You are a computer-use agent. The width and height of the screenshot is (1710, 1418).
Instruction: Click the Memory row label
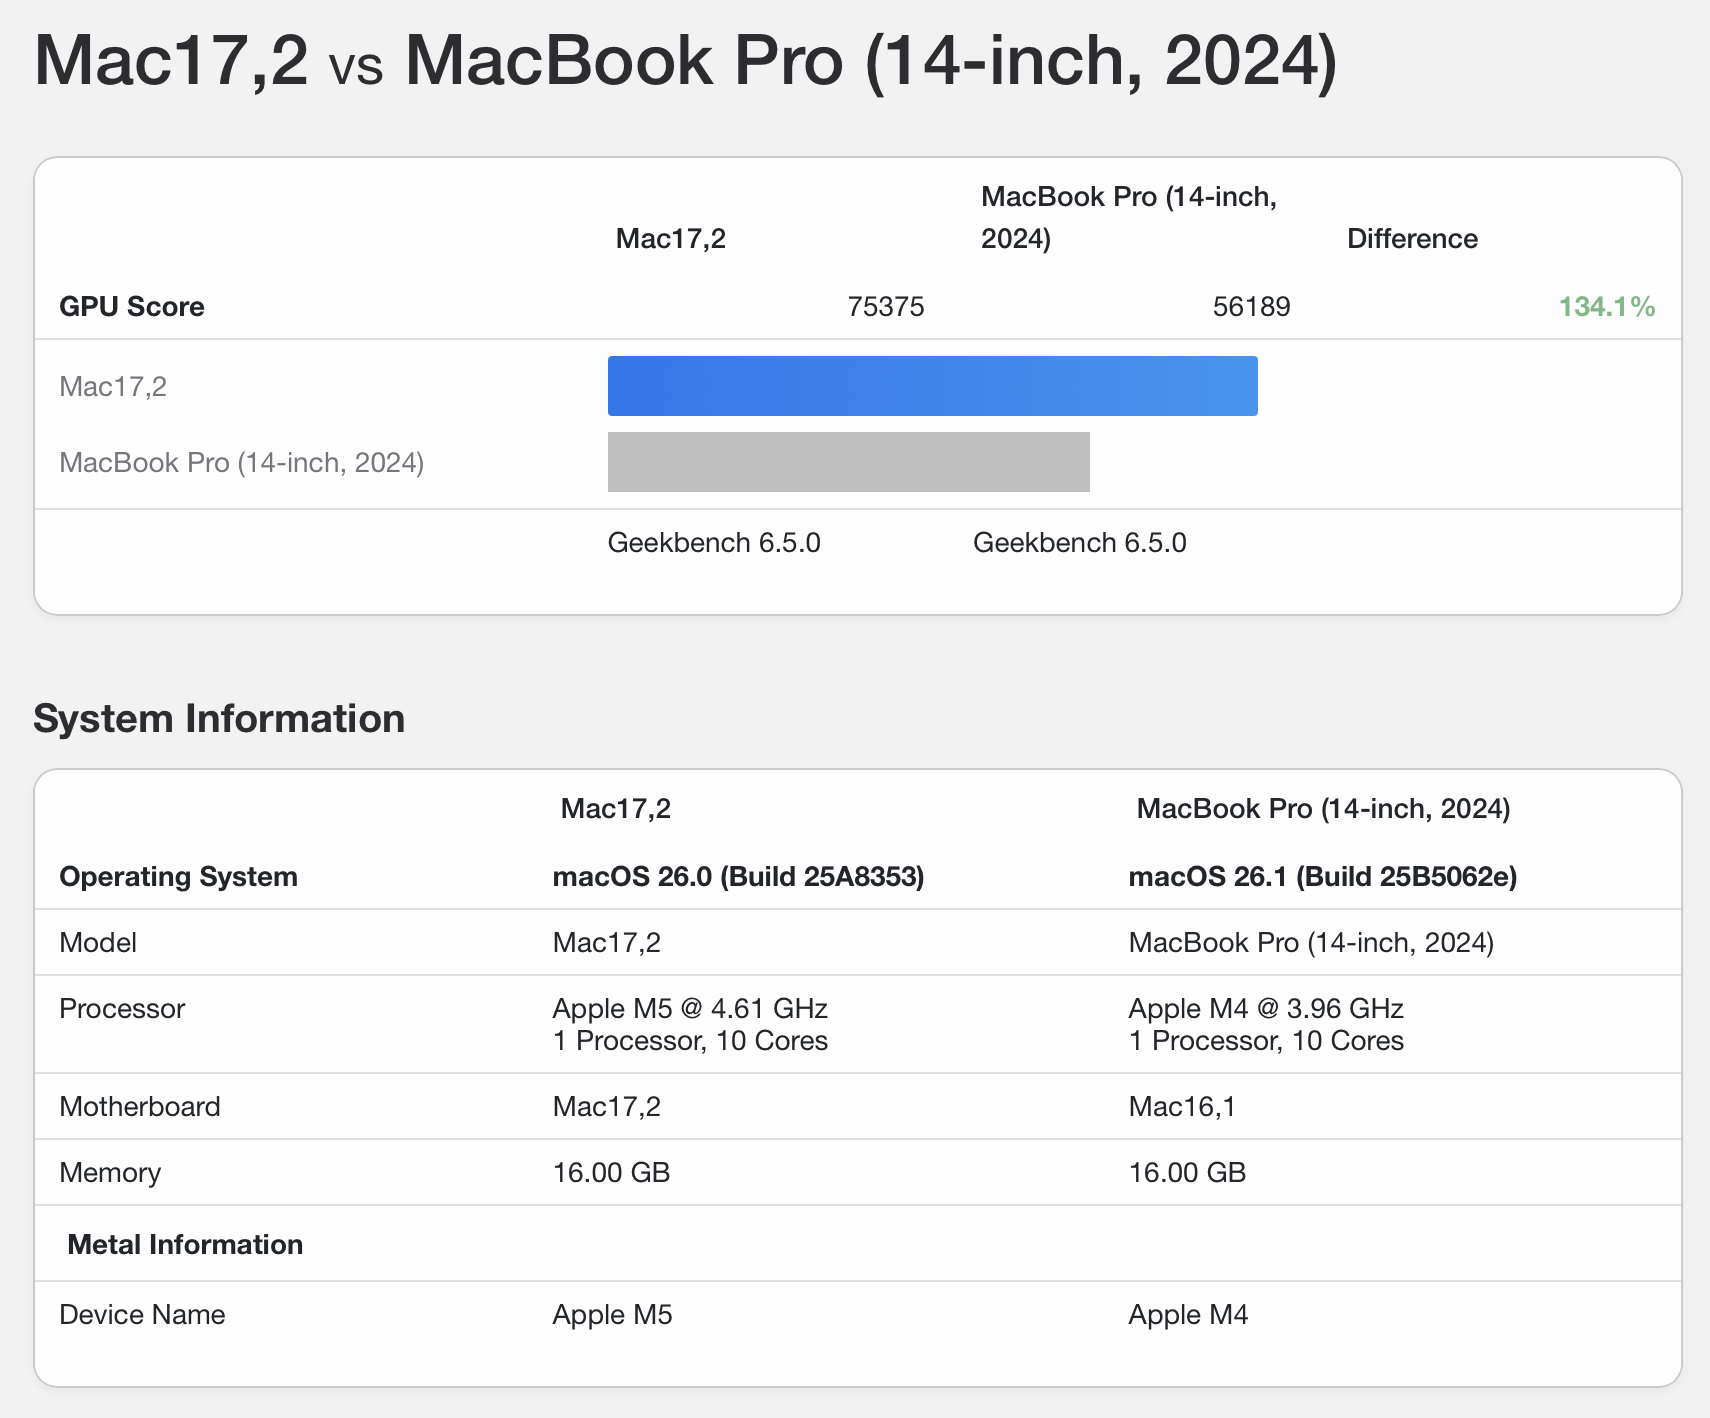(110, 1172)
